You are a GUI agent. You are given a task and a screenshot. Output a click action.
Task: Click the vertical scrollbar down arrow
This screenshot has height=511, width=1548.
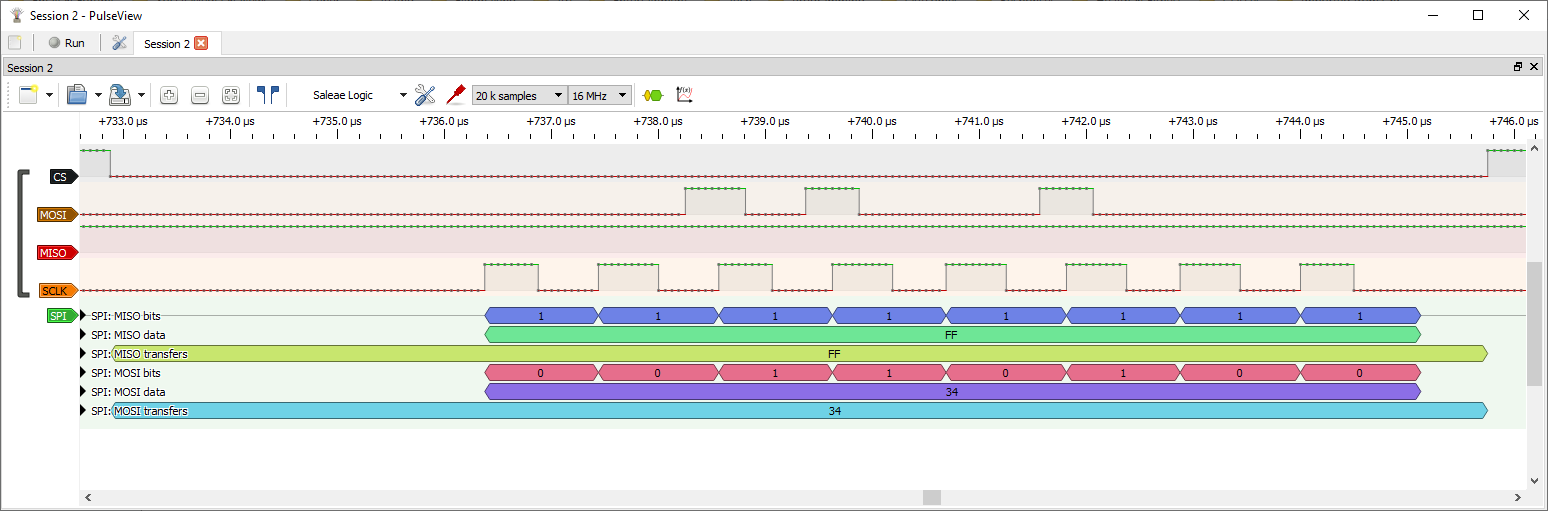pos(1535,480)
